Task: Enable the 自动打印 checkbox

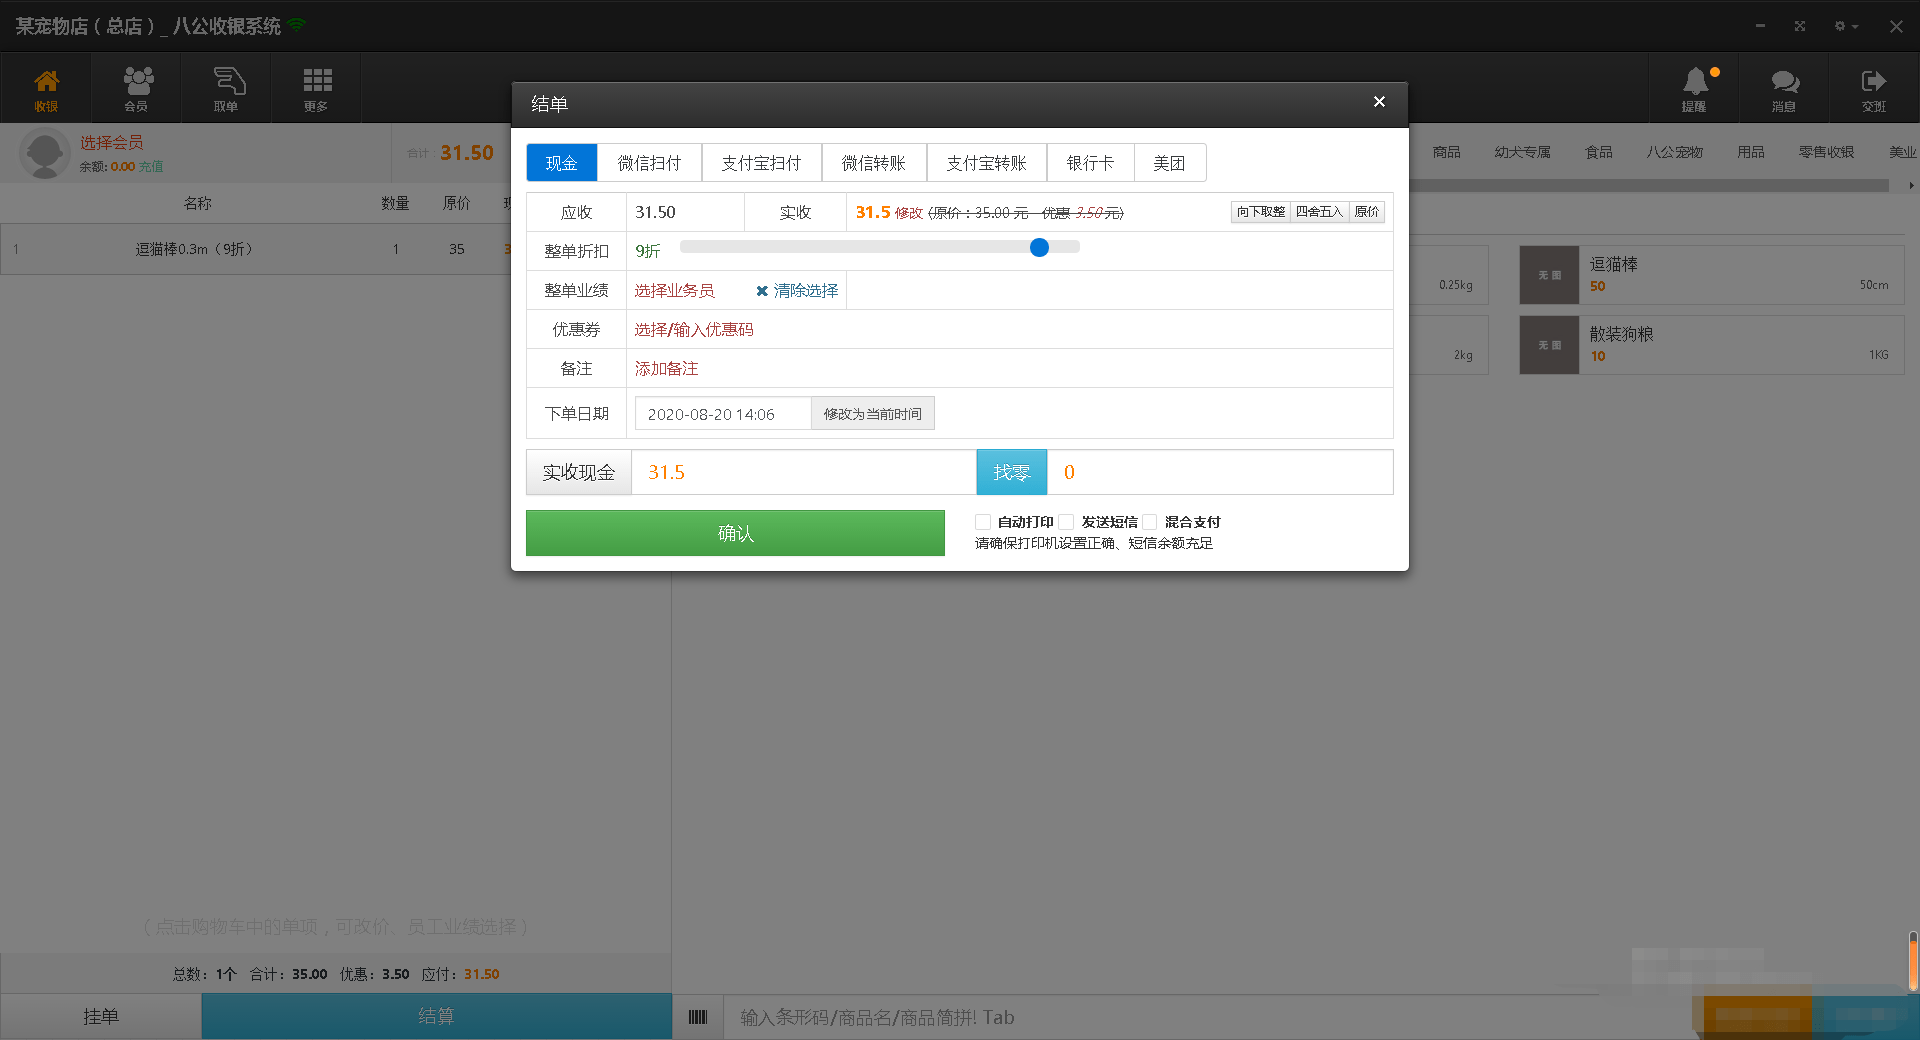Action: pyautogui.click(x=983, y=522)
